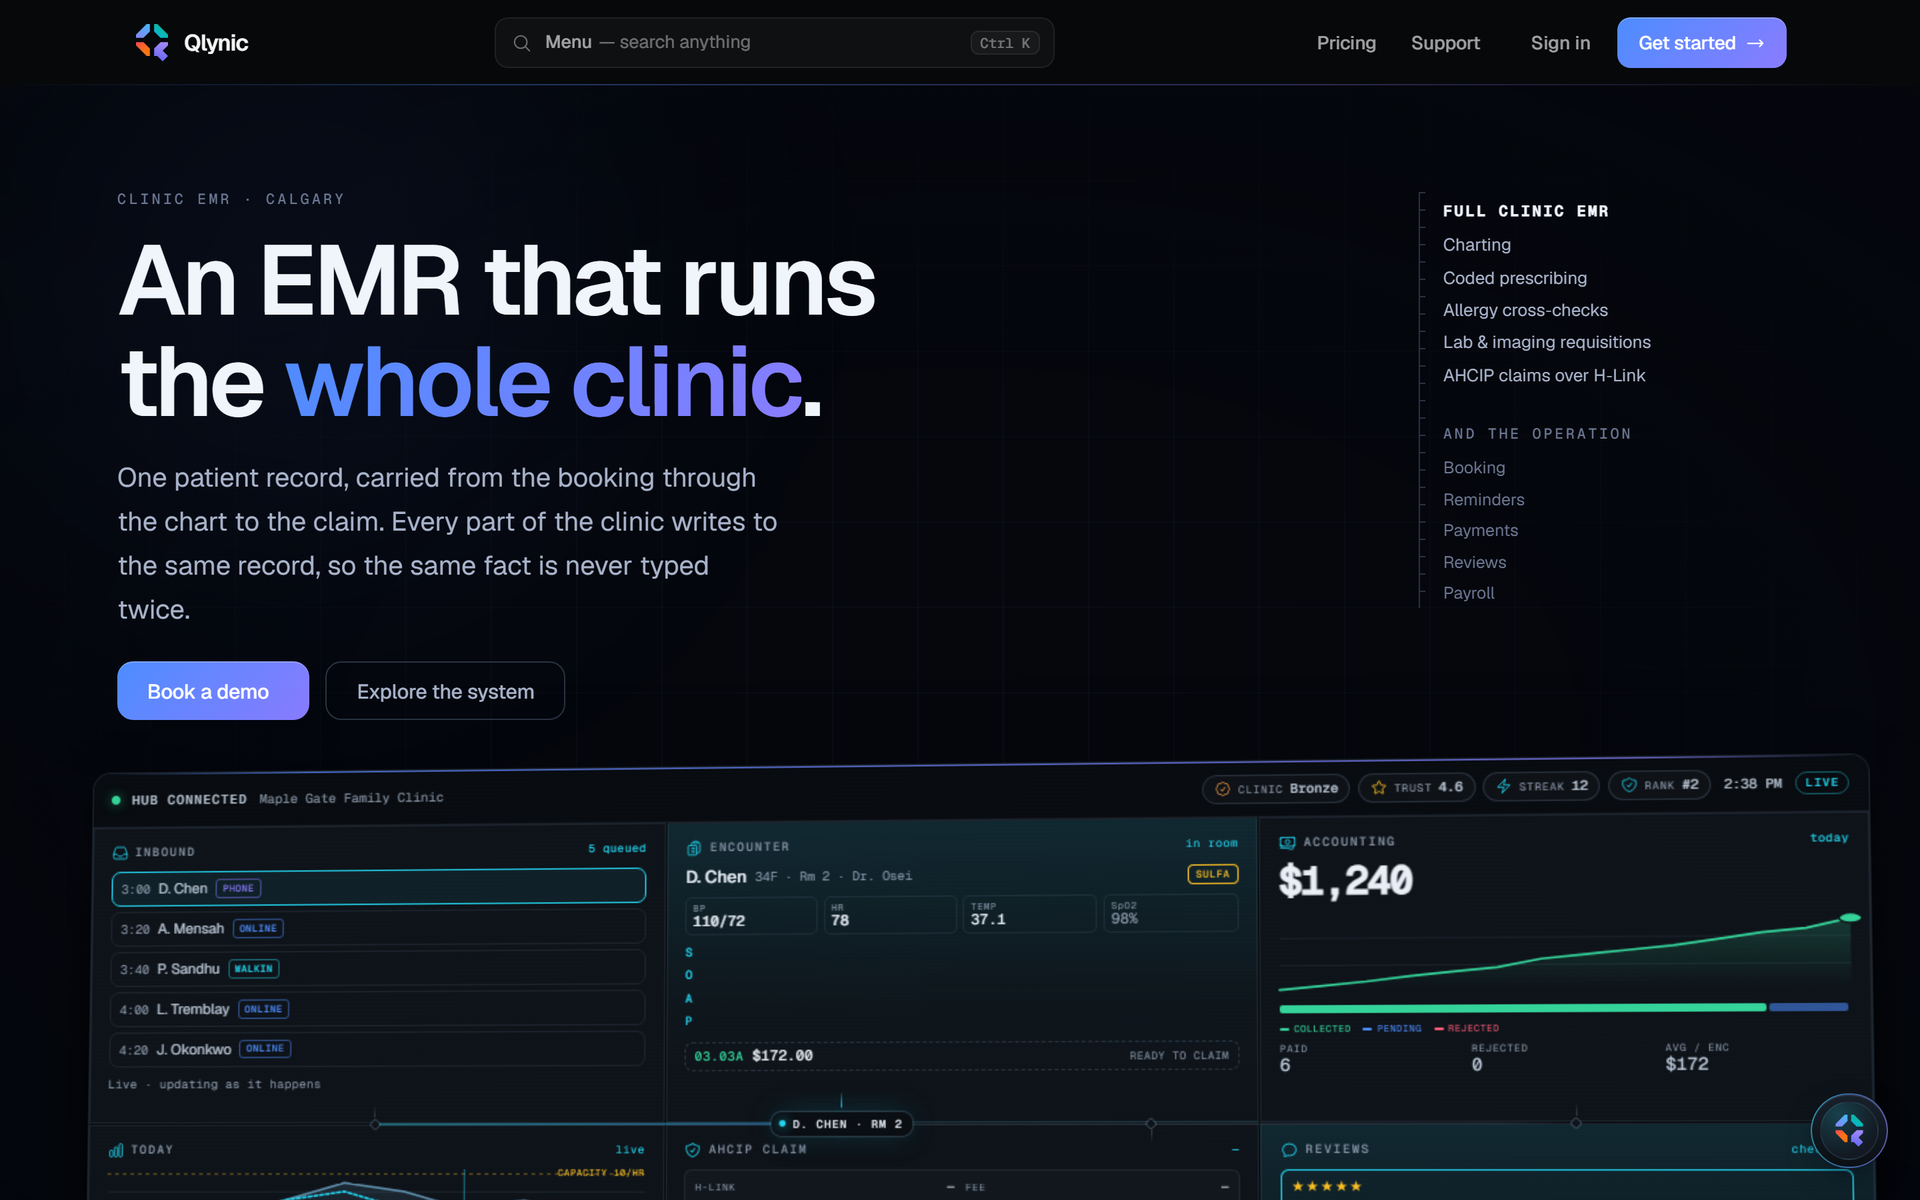Click the SULFA allergy badge

1212,874
